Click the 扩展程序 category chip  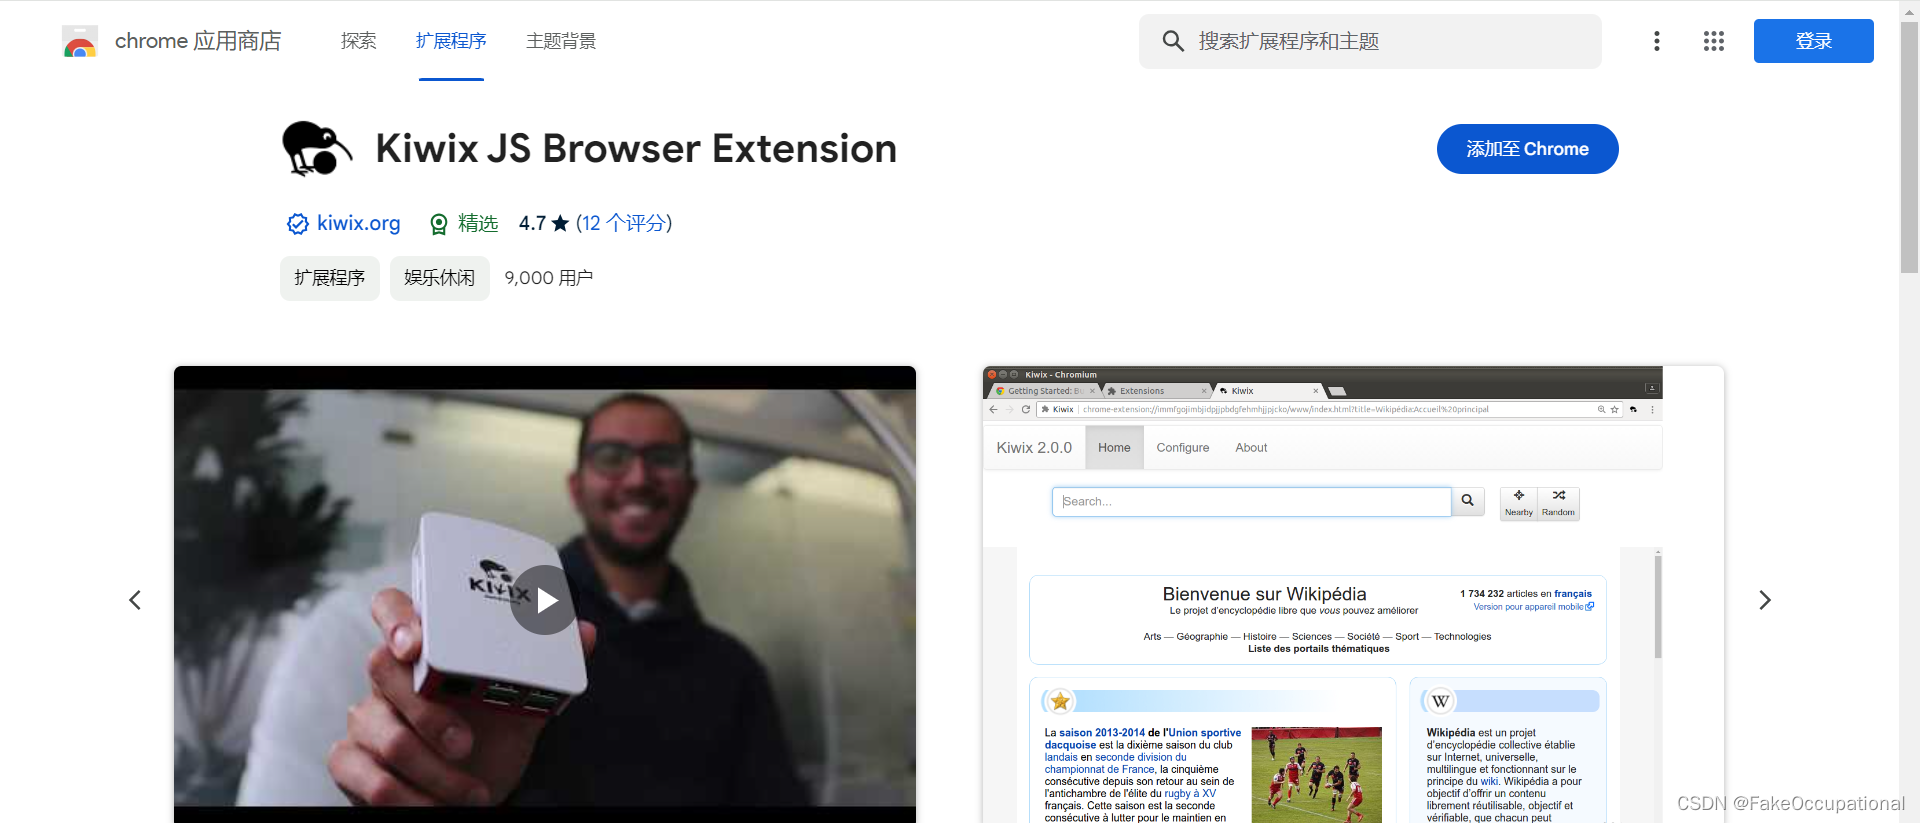click(x=330, y=278)
